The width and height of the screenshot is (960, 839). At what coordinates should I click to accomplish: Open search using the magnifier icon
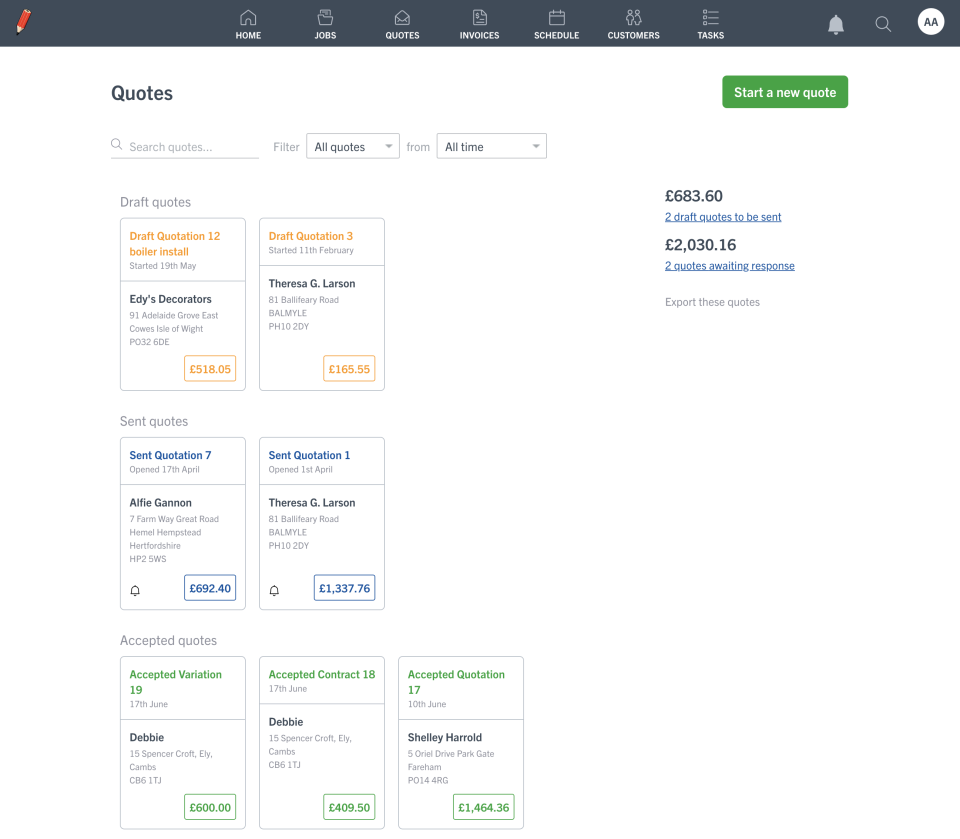click(882, 23)
